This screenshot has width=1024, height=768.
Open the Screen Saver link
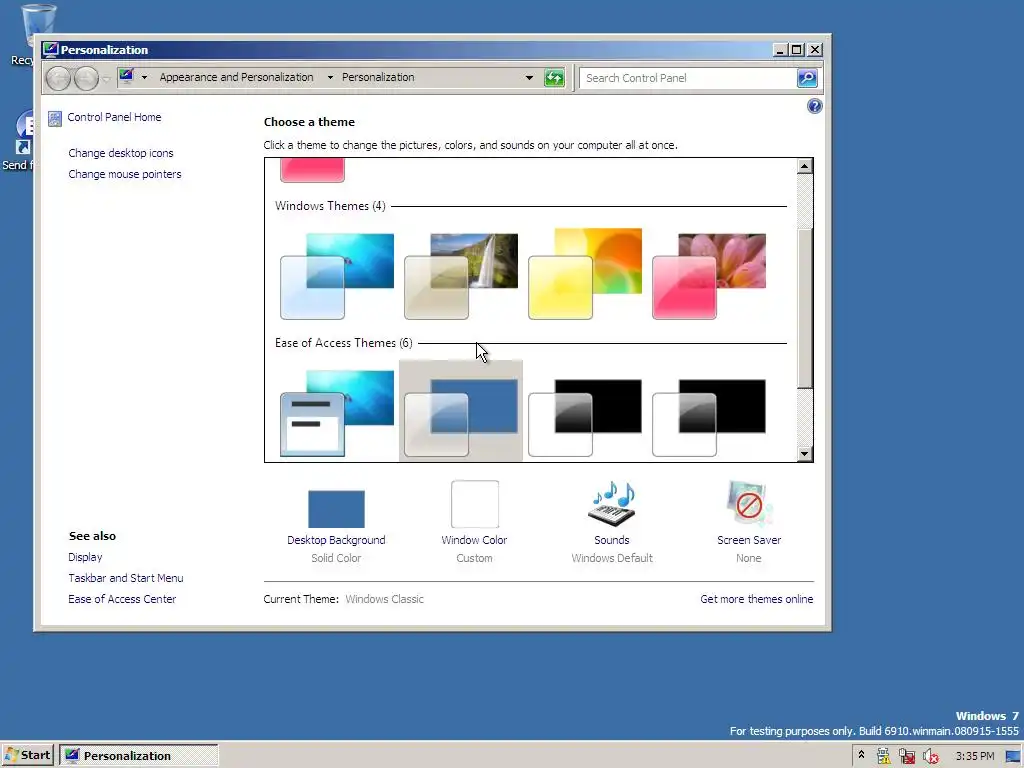click(x=749, y=540)
